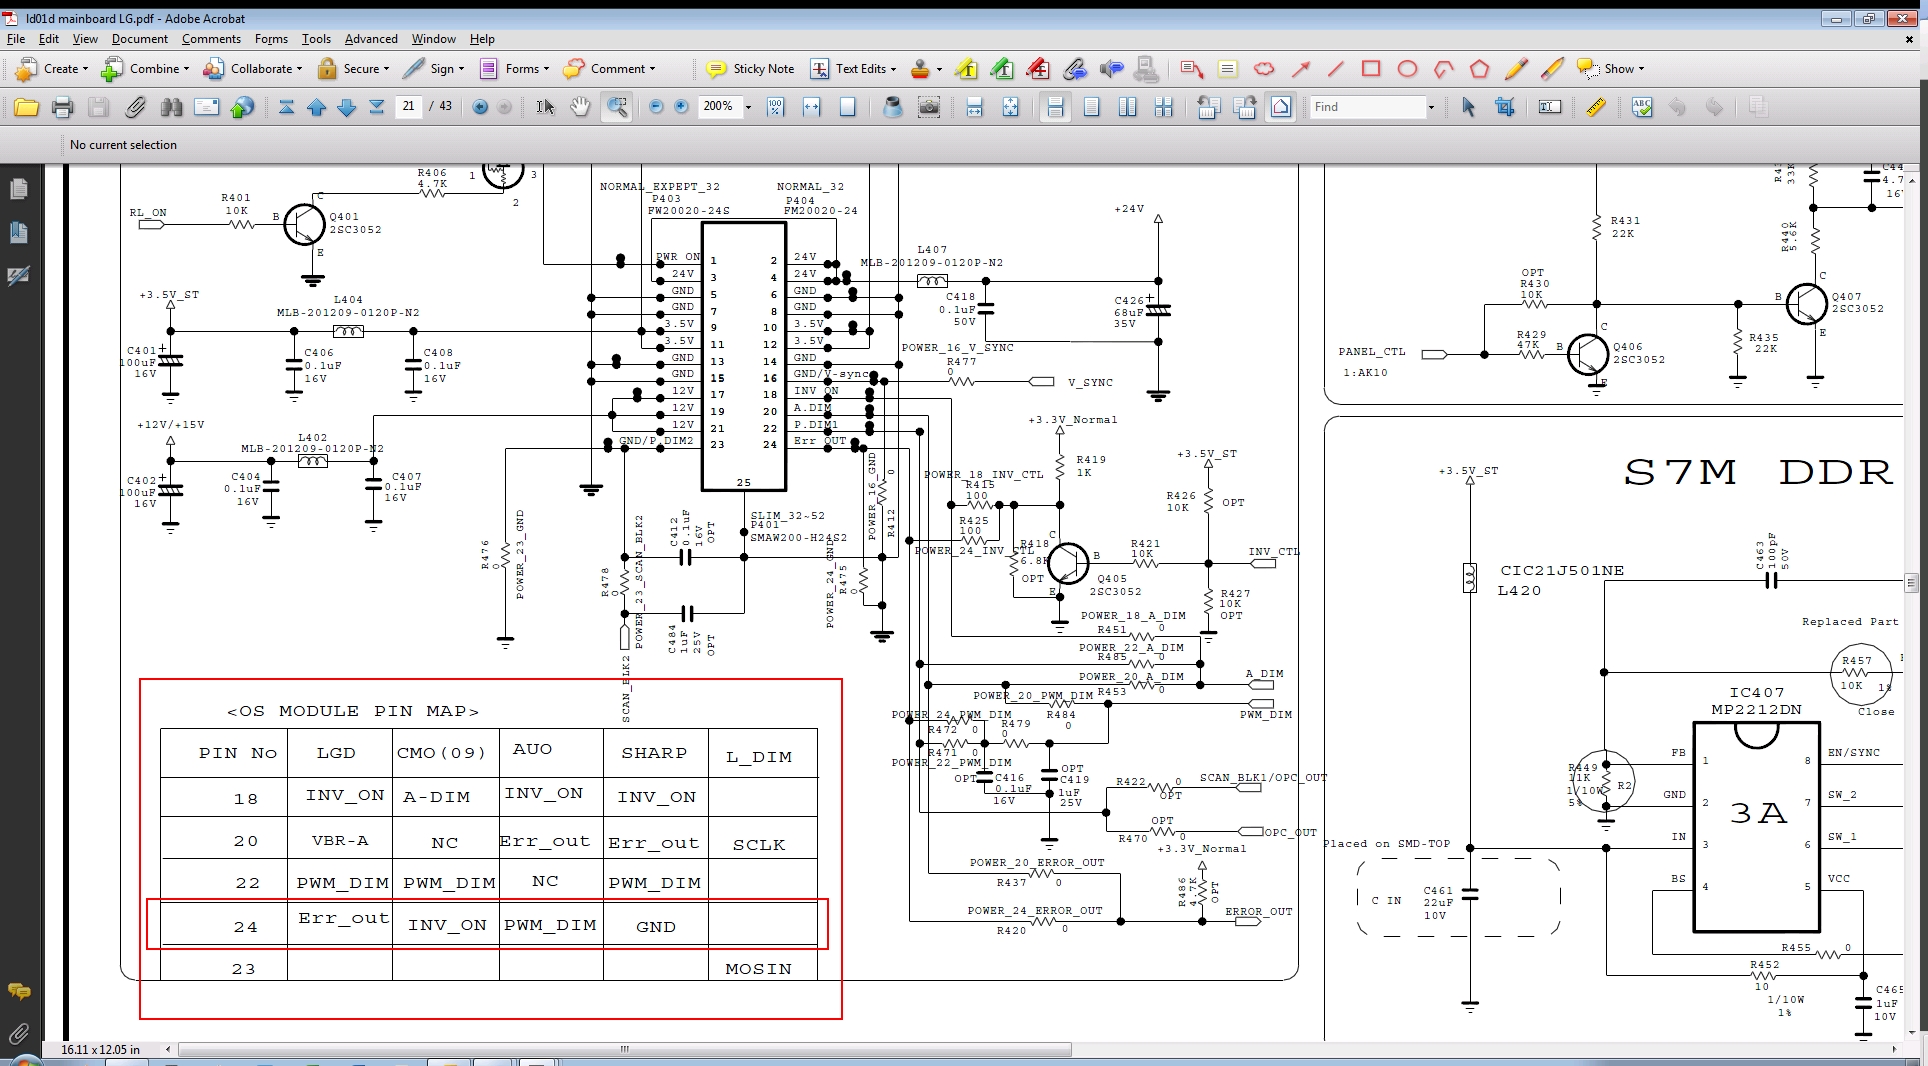The width and height of the screenshot is (1928, 1066).
Task: Click the Sticky Note button
Action: click(751, 69)
